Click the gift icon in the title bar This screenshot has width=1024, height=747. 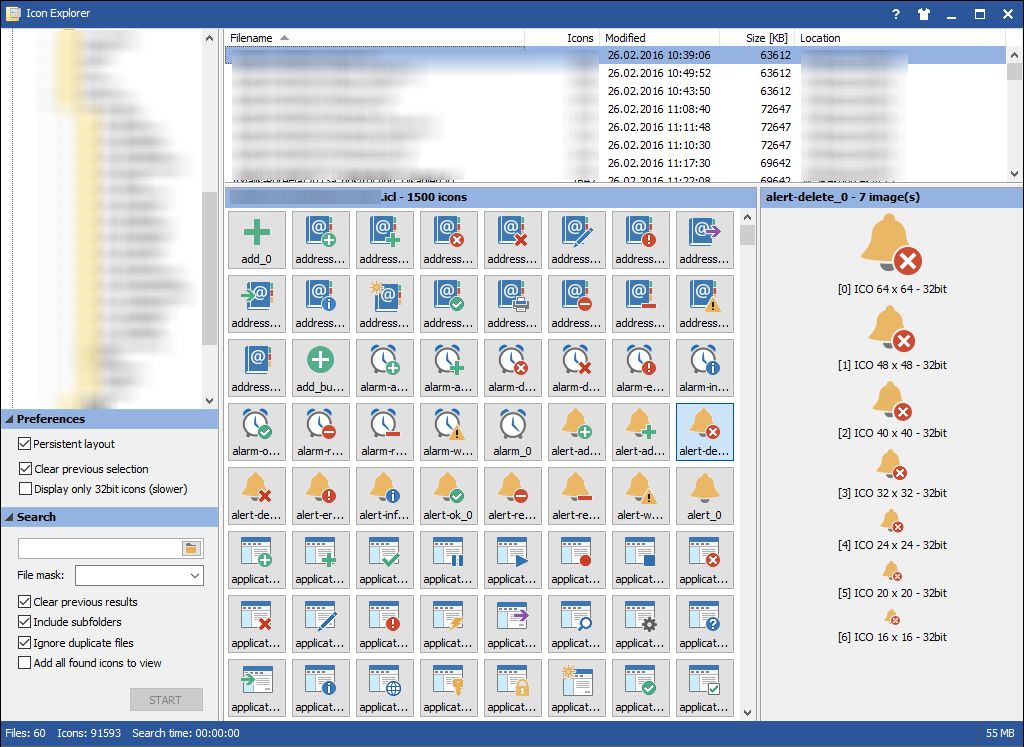923,14
